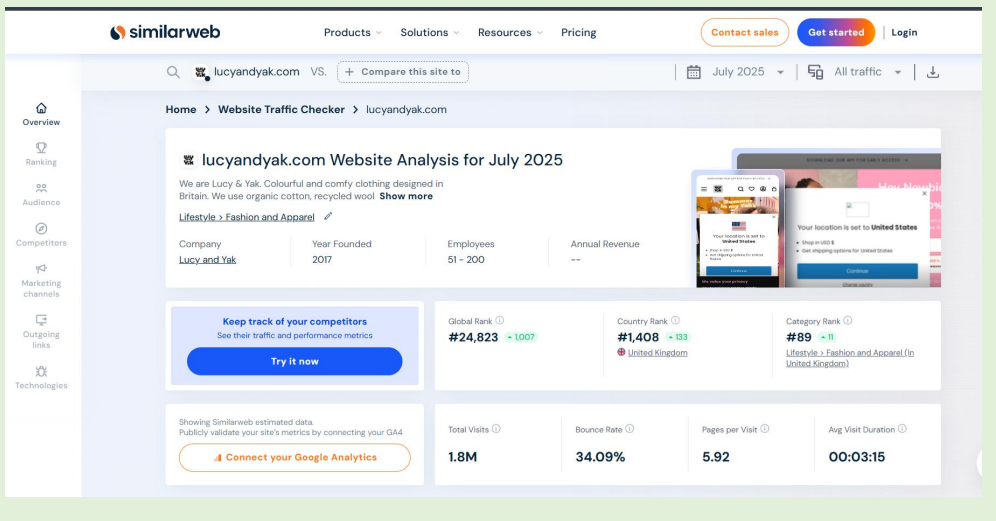996x521 pixels.
Task: Click Pricing in the top navigation
Action: tap(578, 32)
